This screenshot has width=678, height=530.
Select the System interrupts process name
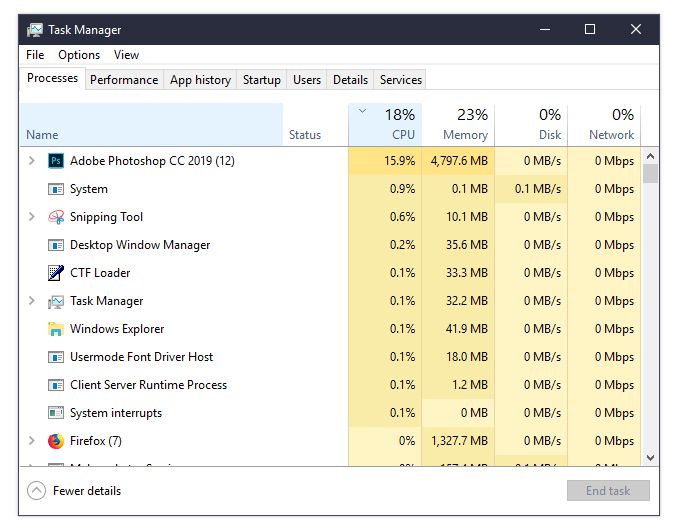pyautogui.click(x=116, y=413)
